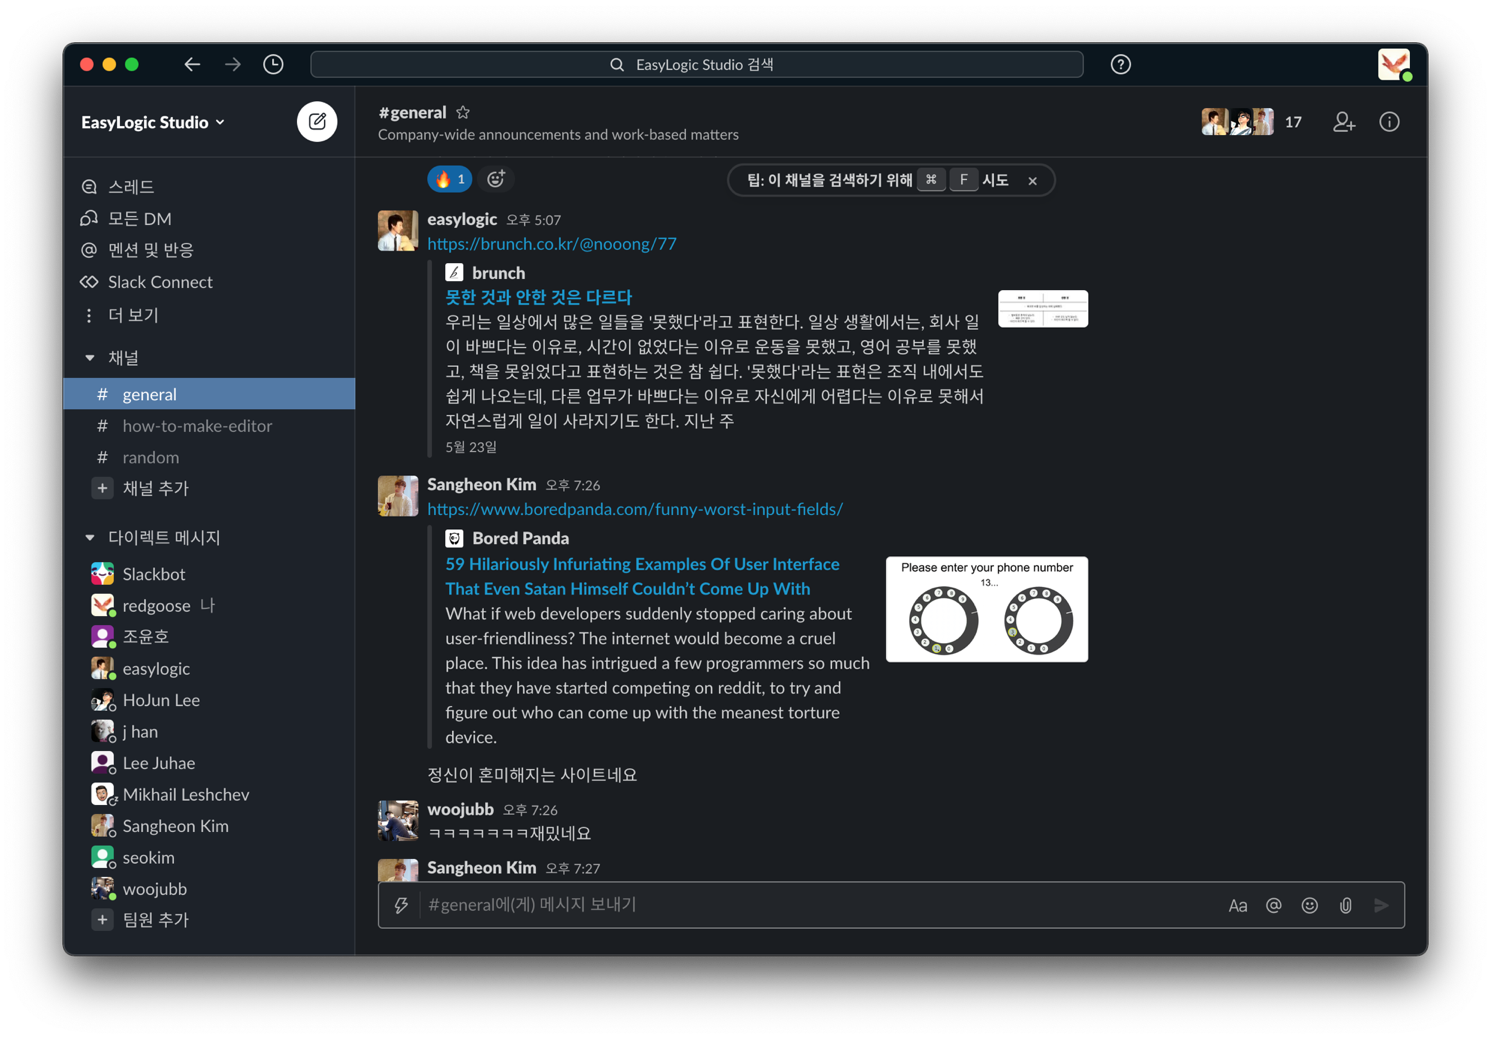1491x1039 pixels.
Task: Open the brunch article preview thumbnail
Action: pos(1043,309)
